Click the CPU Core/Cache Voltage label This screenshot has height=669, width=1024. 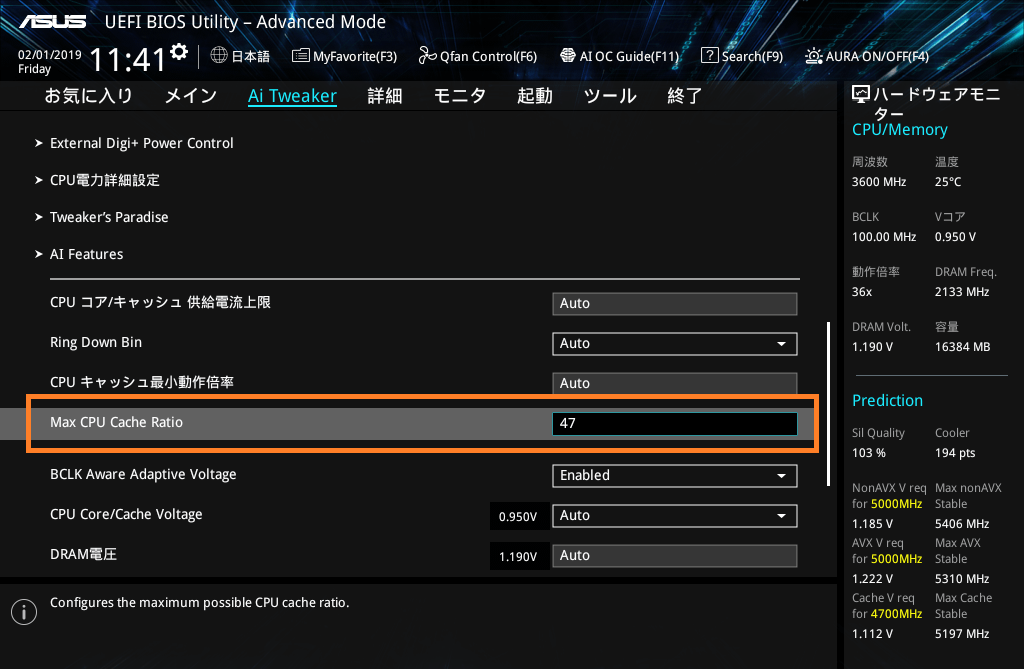(x=126, y=514)
